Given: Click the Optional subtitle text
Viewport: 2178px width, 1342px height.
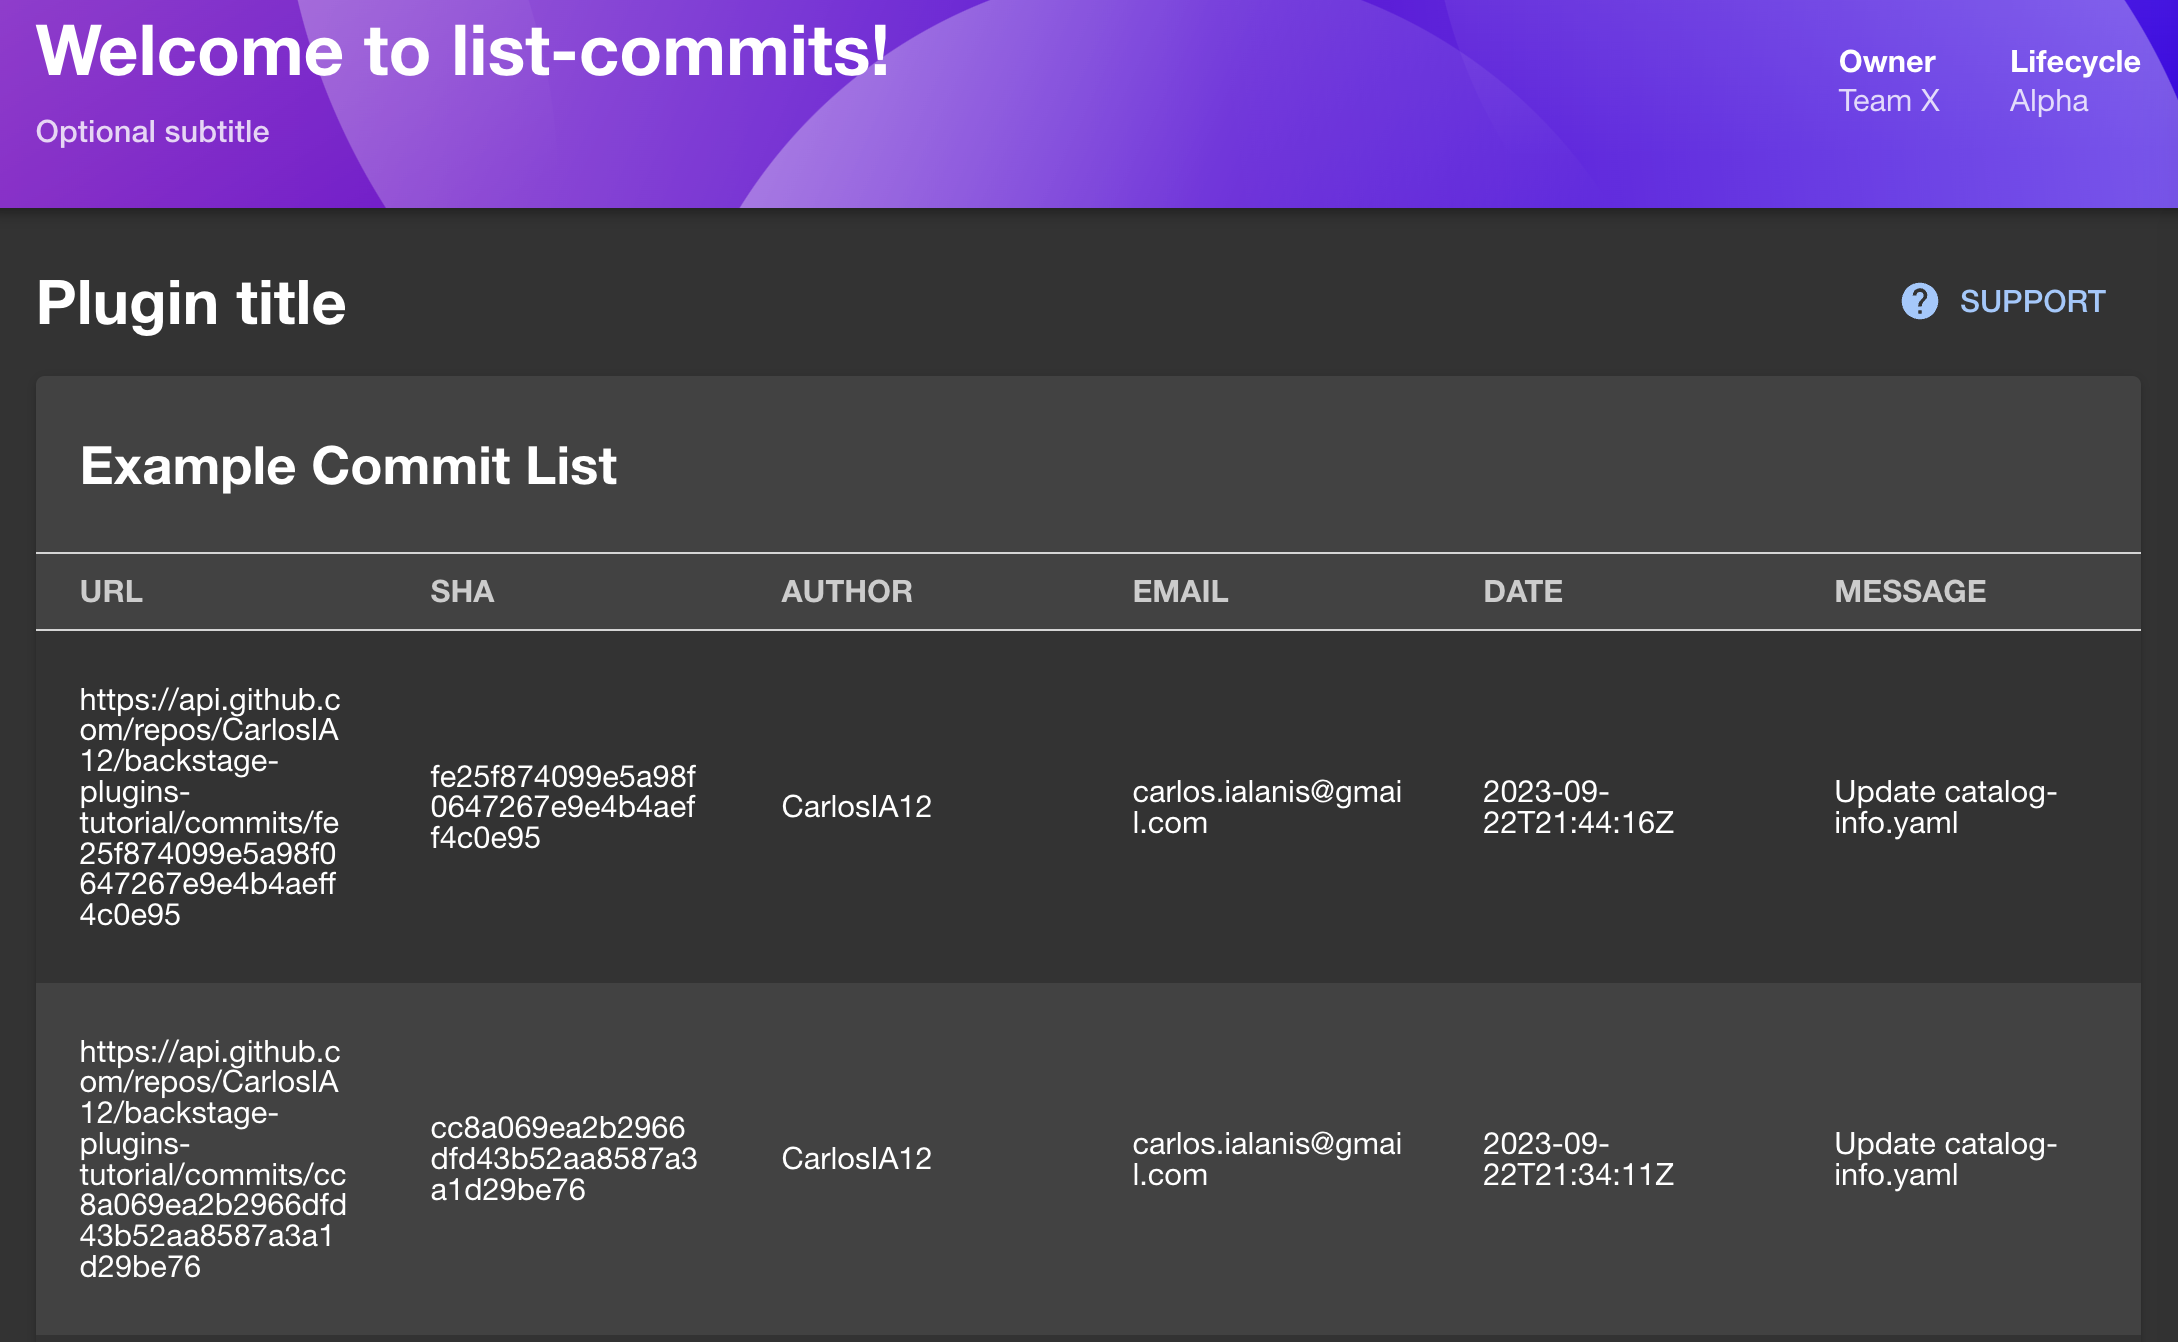Looking at the screenshot, I should 152,132.
